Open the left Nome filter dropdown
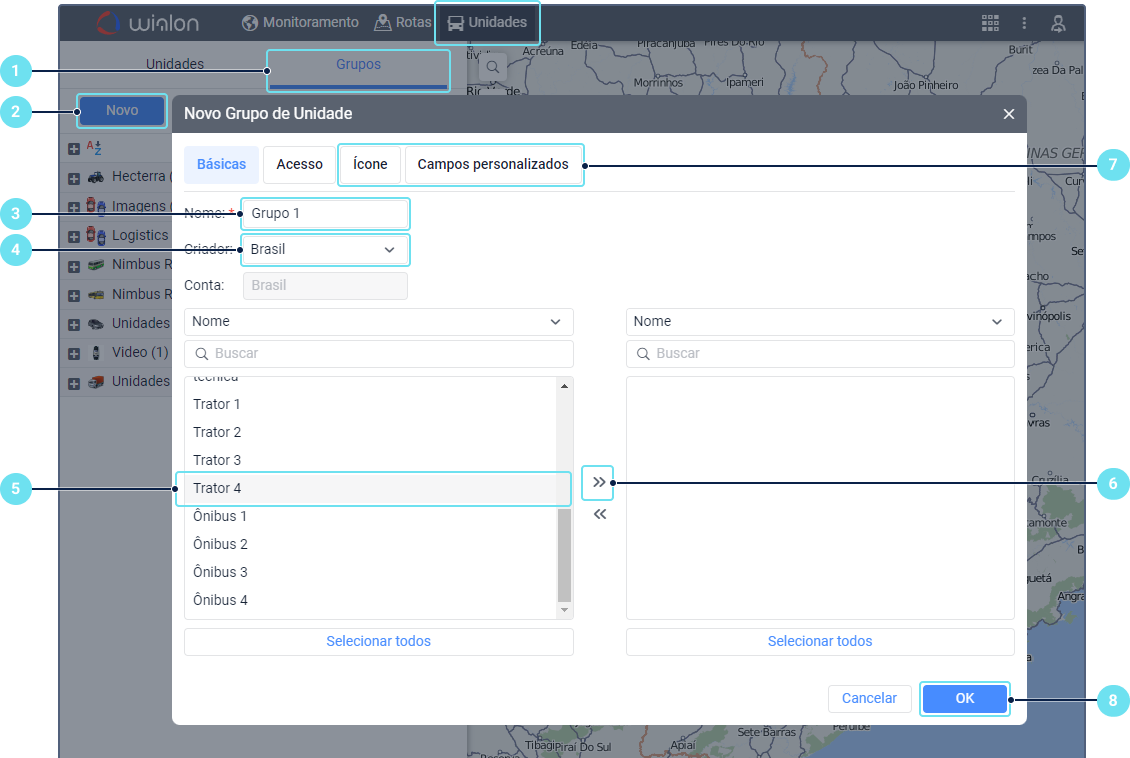This screenshot has width=1130, height=758. click(378, 322)
